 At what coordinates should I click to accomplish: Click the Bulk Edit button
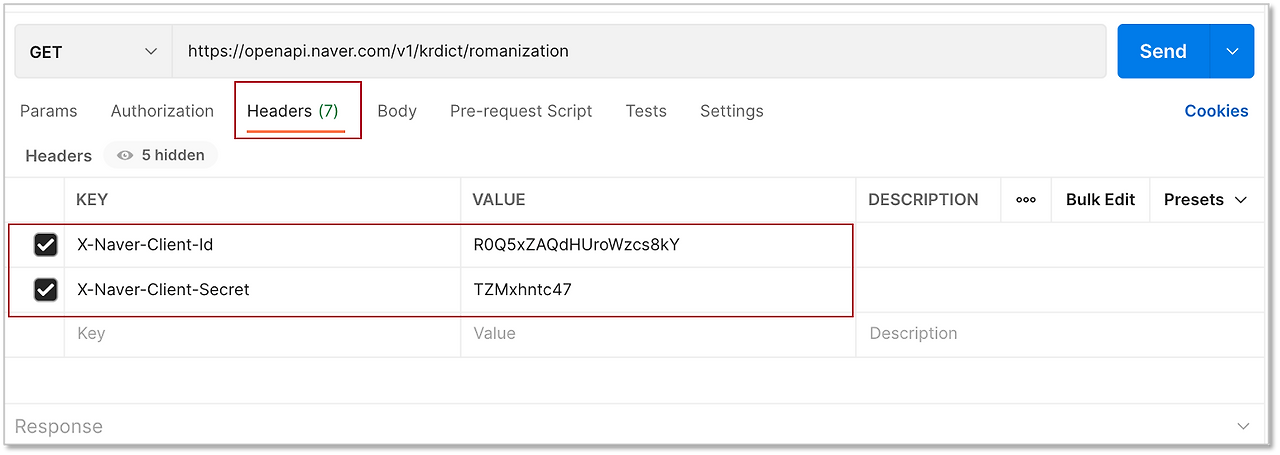1100,199
